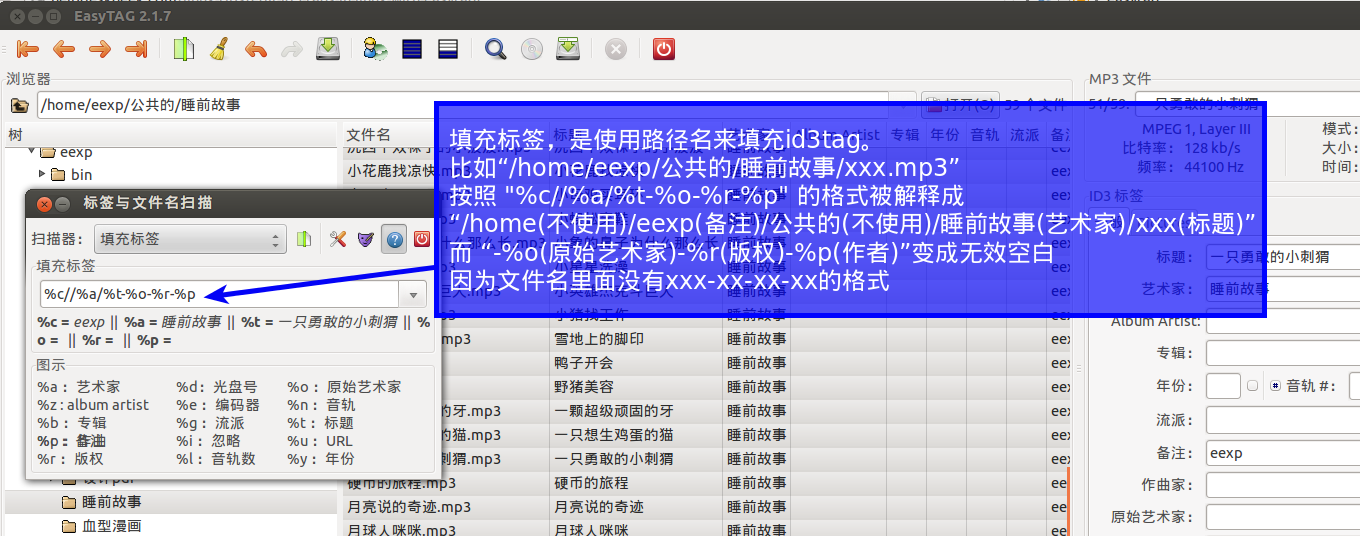Click the 标题 tag field
This screenshot has height=536, width=1362.
click(1283, 257)
